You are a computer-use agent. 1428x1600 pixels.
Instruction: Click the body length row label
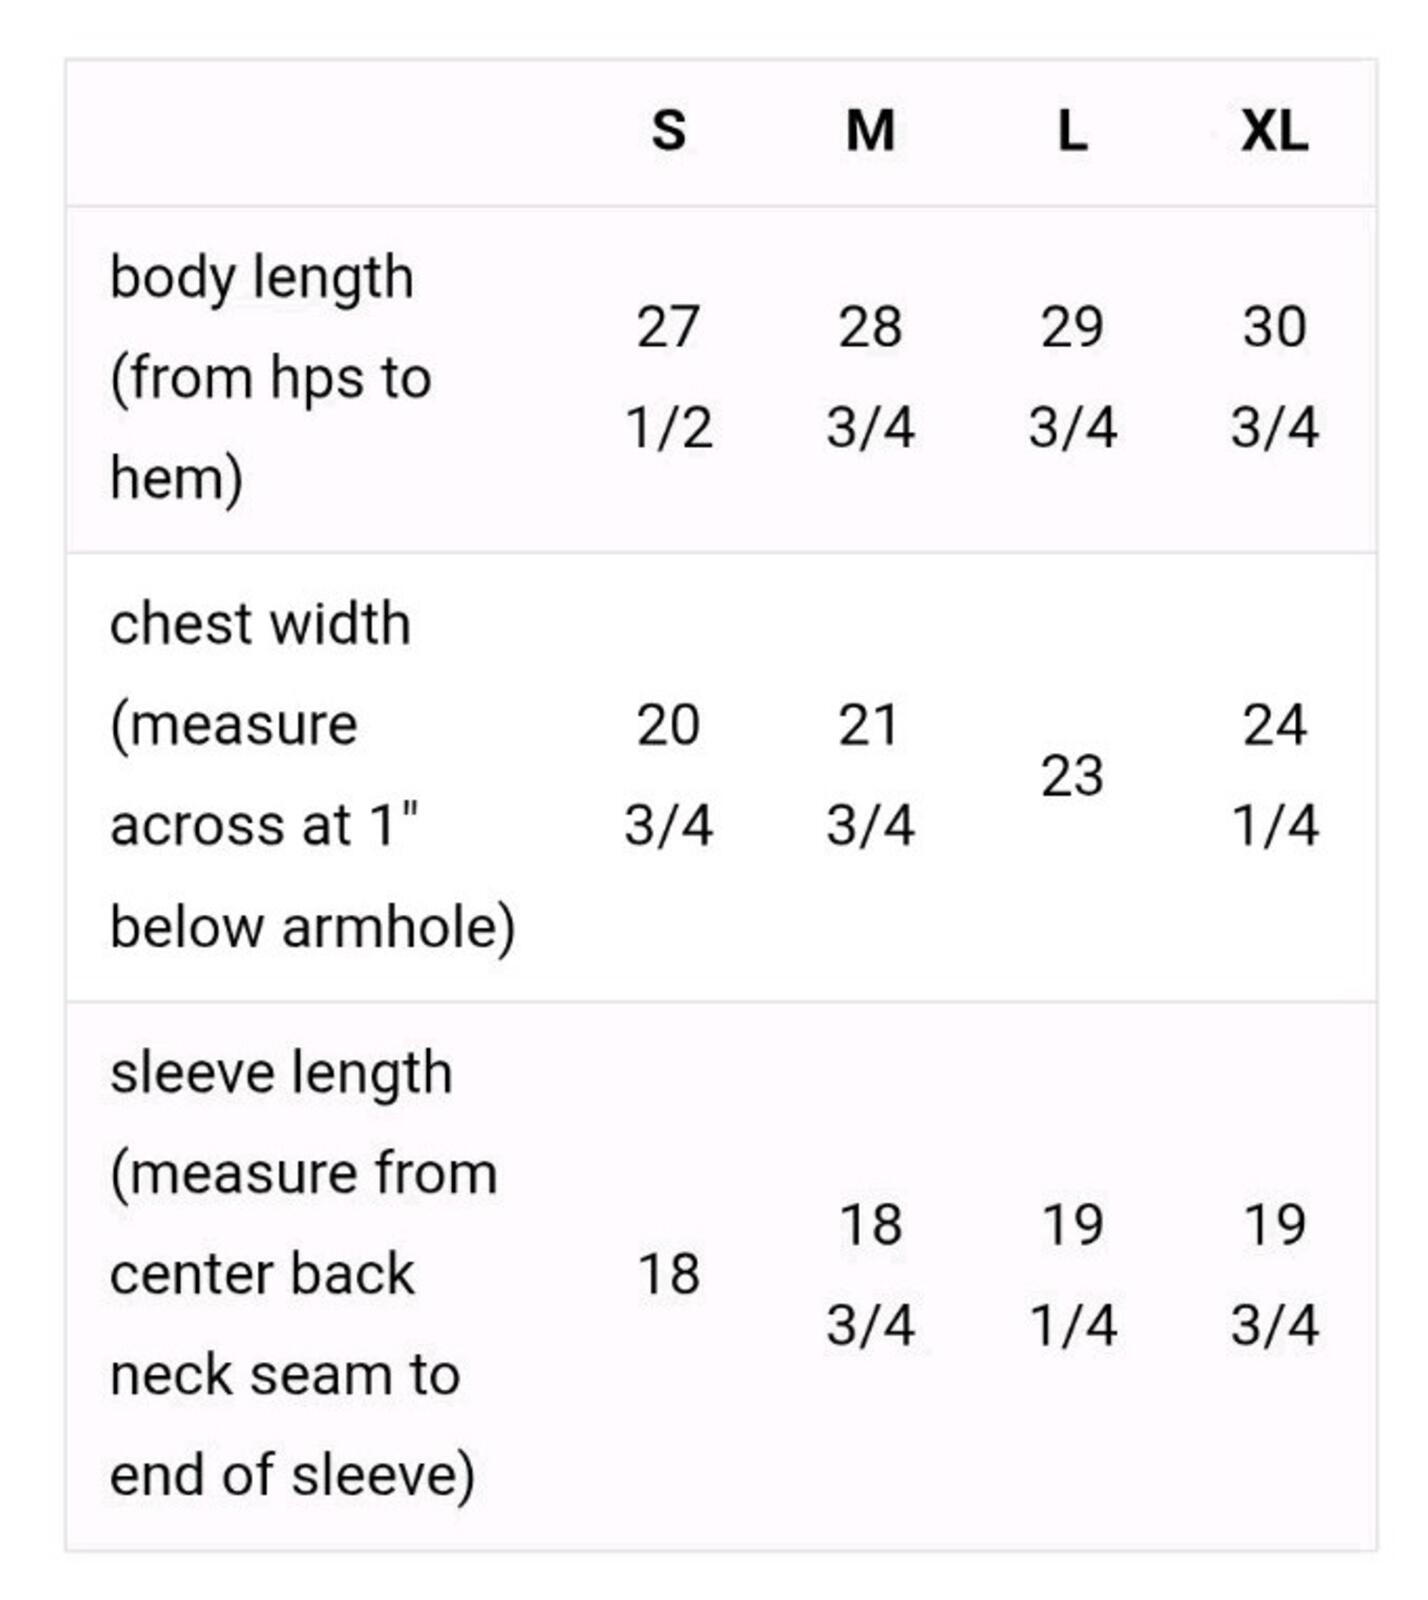[271, 378]
